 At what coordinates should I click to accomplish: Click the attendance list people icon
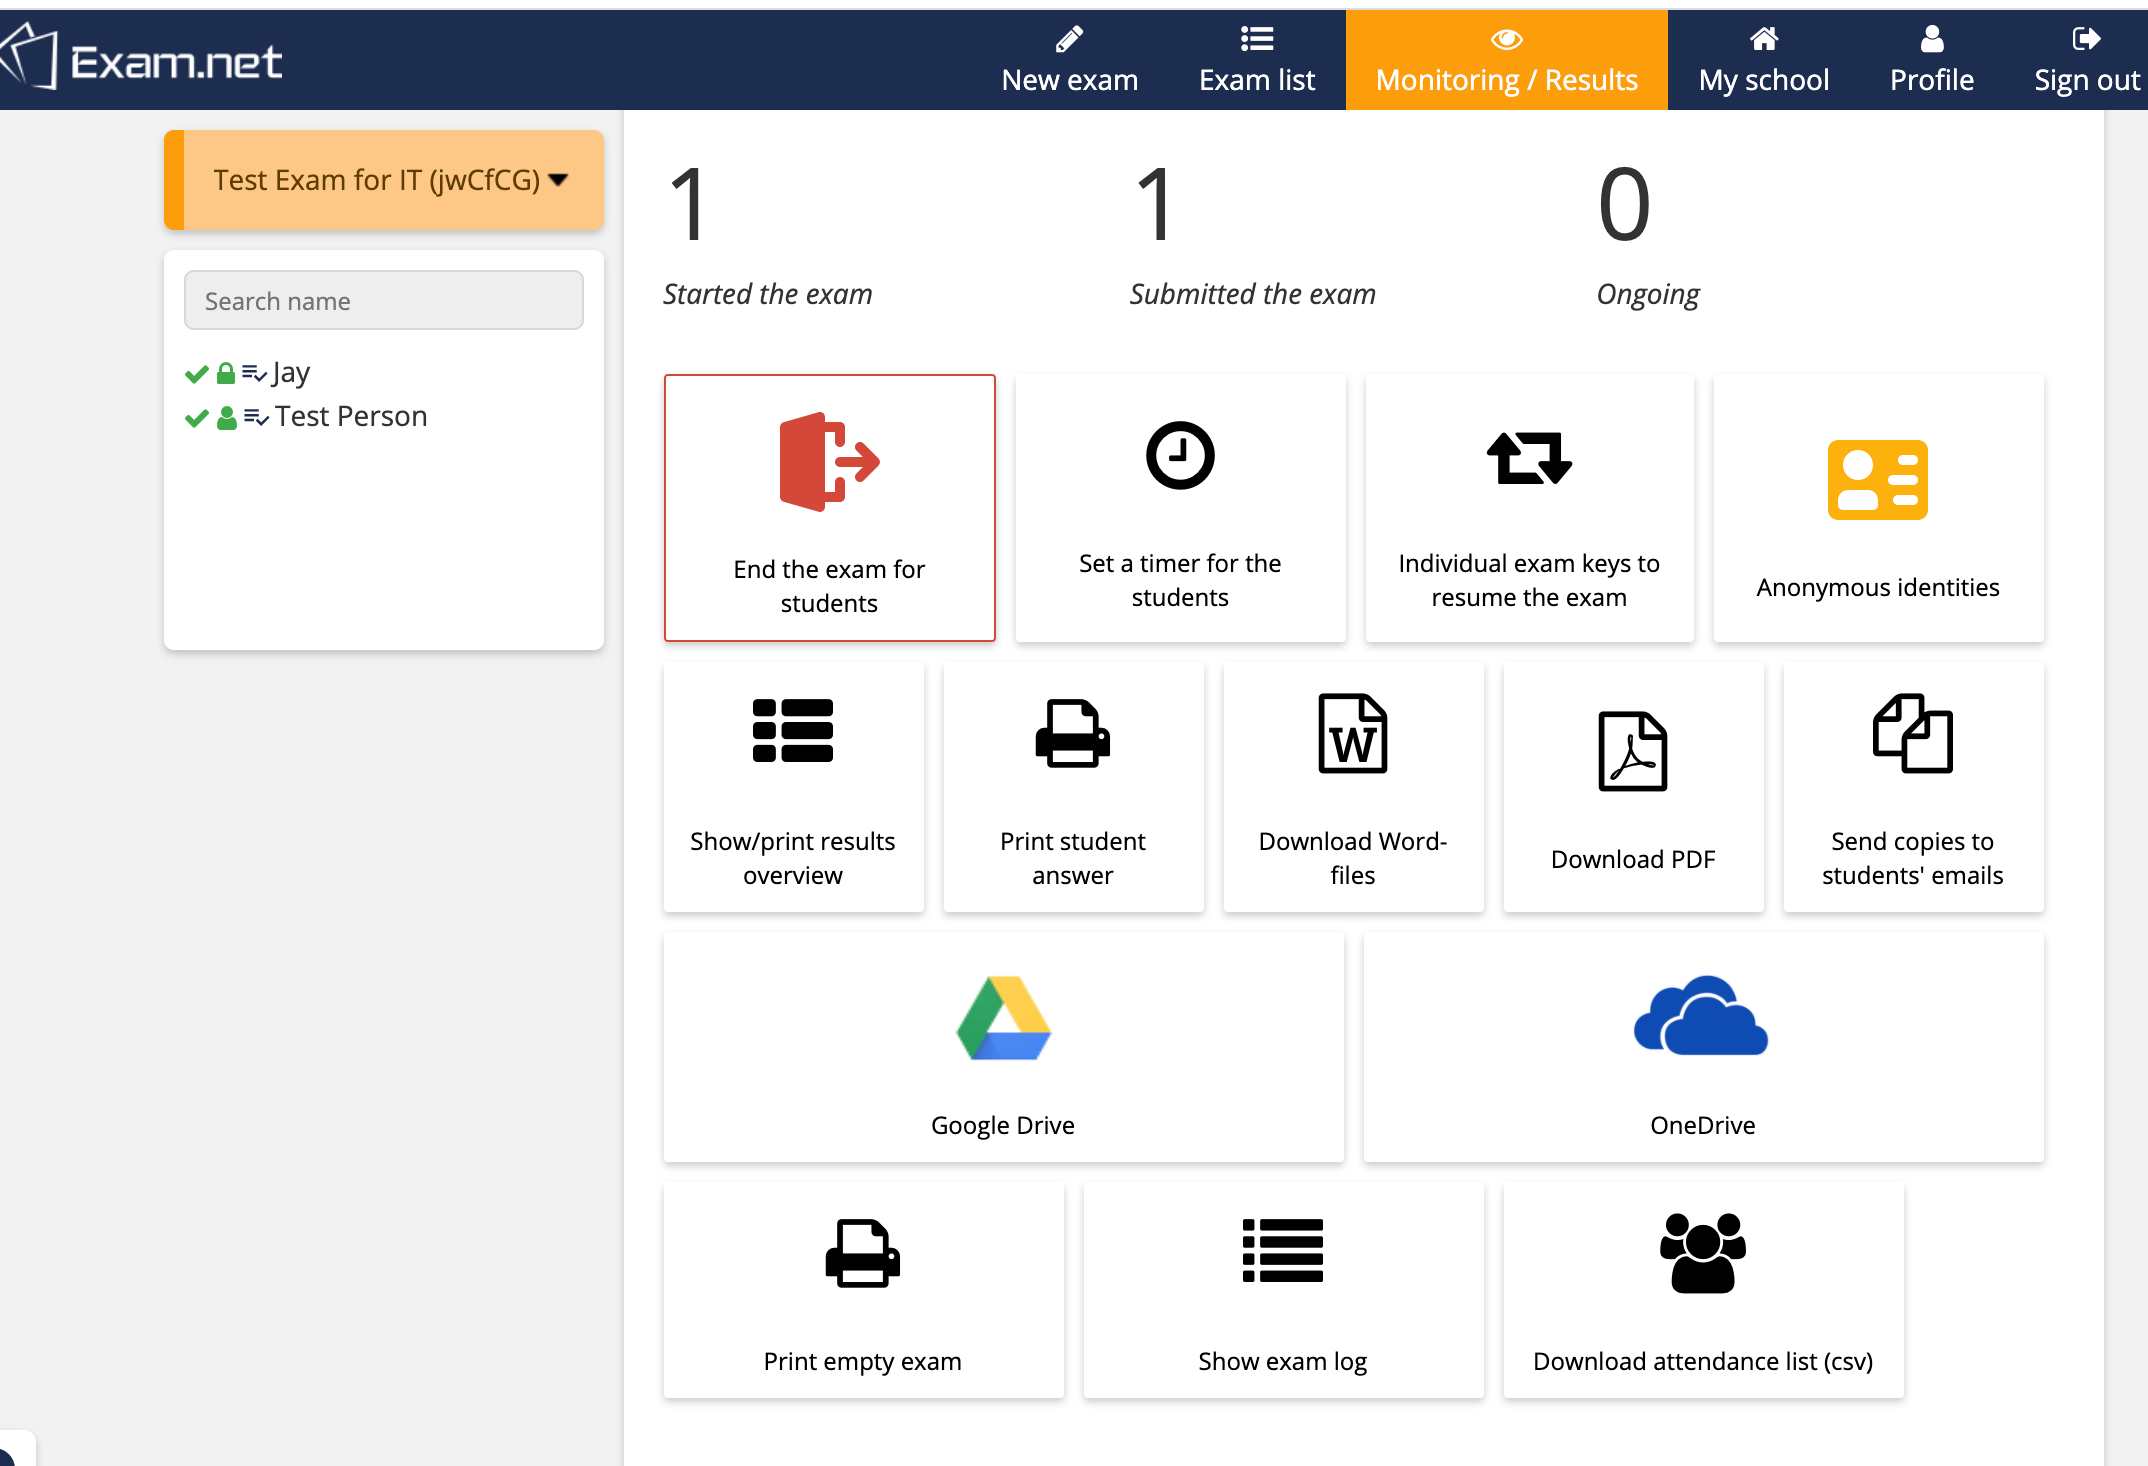pos(1702,1253)
